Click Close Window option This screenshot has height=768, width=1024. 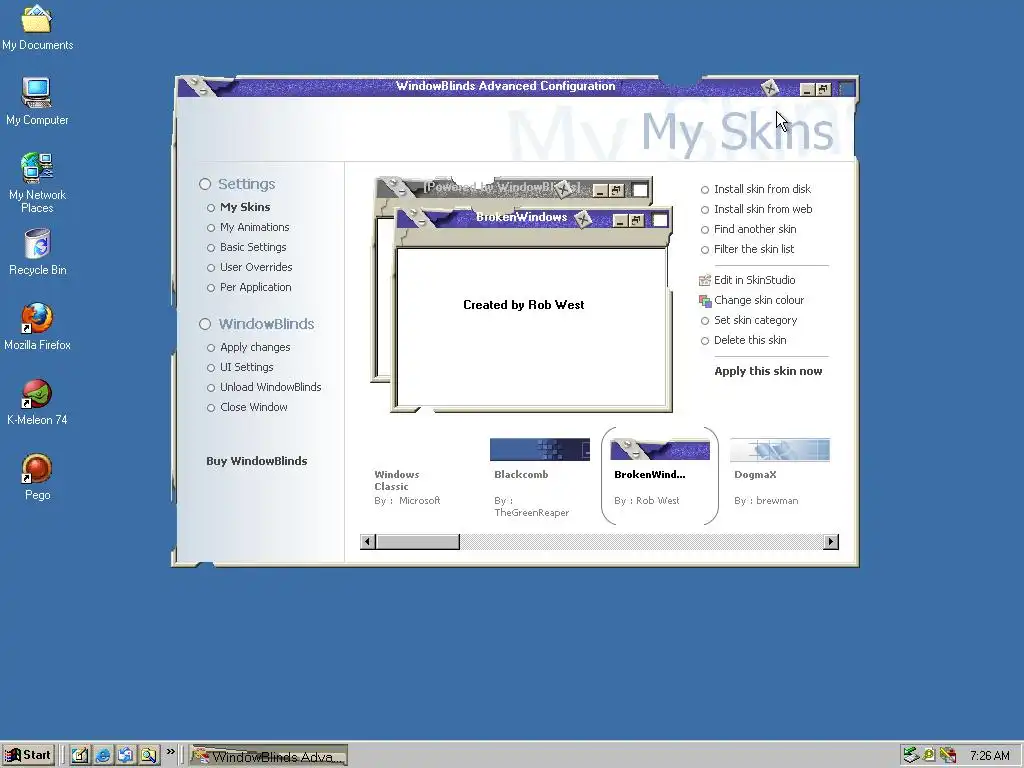pos(253,408)
